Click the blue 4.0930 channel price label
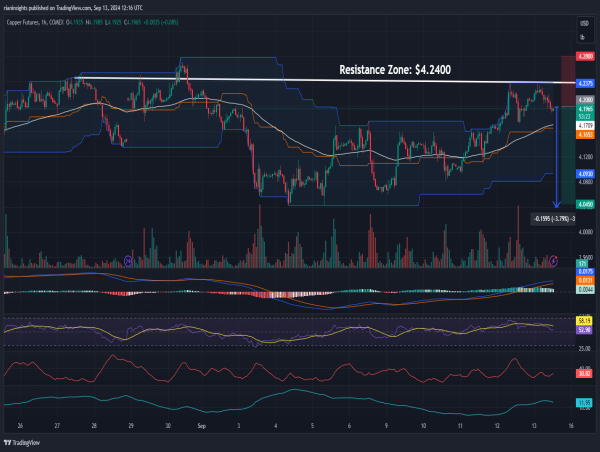 click(x=585, y=174)
